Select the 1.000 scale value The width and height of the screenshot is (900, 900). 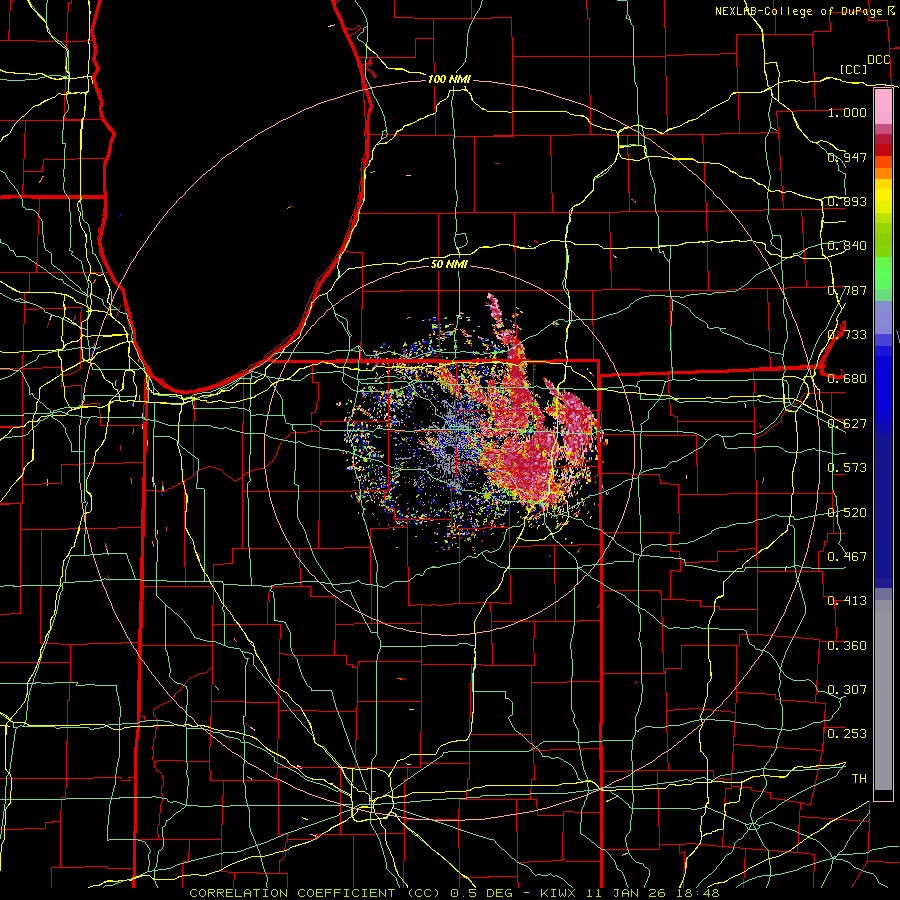point(847,112)
